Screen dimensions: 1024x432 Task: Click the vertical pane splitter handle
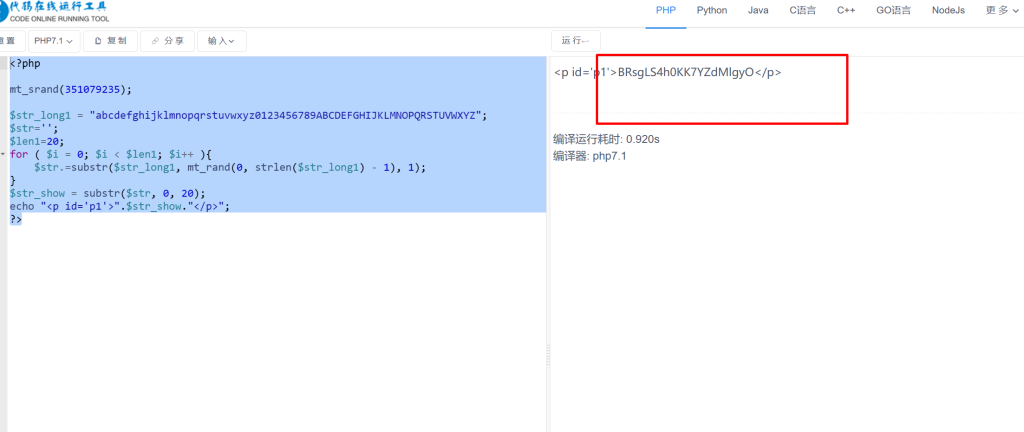pos(547,349)
